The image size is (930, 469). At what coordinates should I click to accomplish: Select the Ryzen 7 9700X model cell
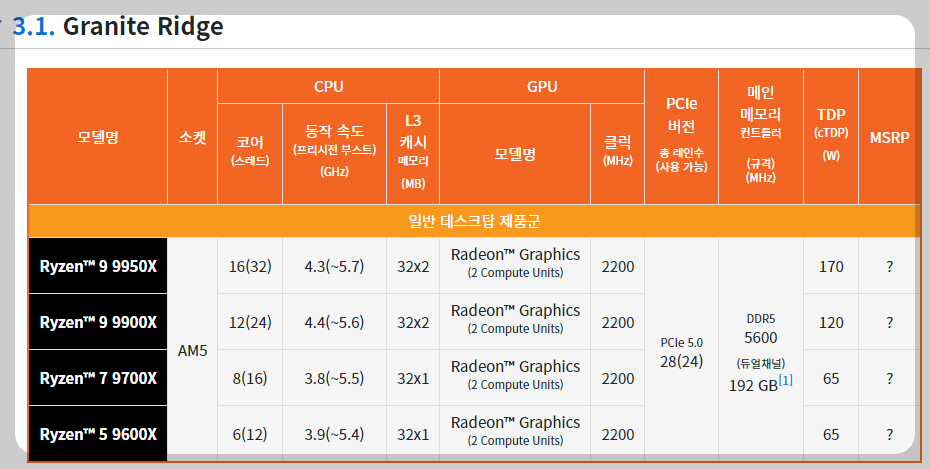98,378
